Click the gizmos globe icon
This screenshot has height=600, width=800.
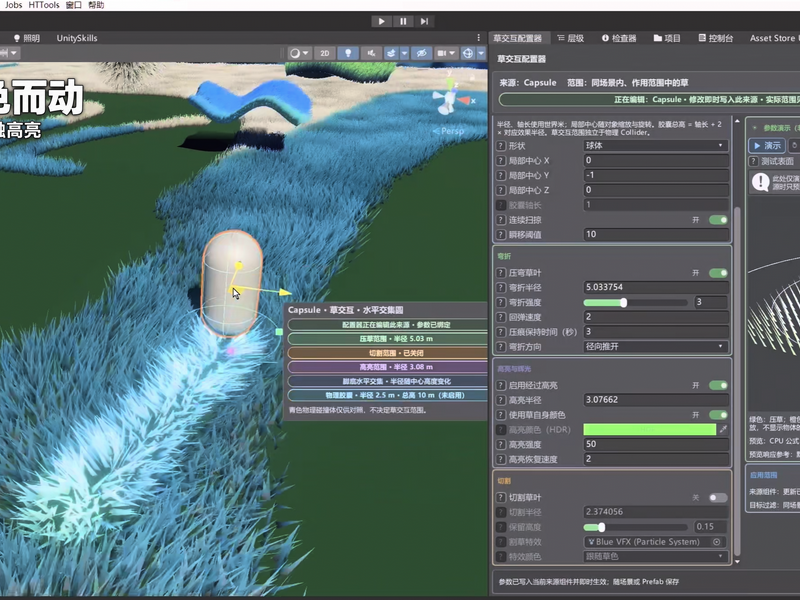(468, 53)
